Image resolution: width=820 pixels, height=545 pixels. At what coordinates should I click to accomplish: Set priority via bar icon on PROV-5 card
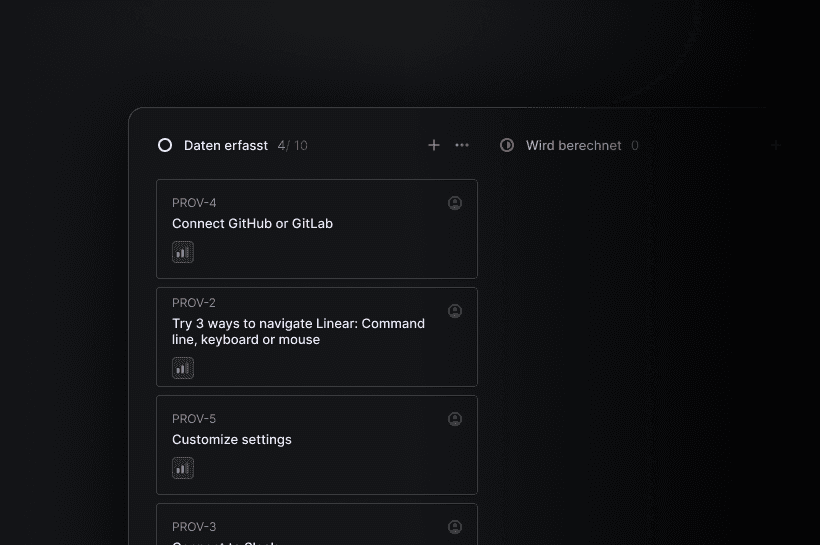[x=183, y=468]
